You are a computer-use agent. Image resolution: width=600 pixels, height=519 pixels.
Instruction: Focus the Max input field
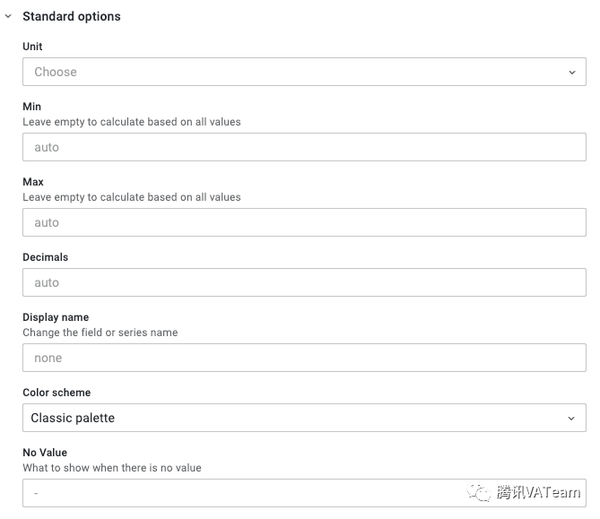coord(304,222)
